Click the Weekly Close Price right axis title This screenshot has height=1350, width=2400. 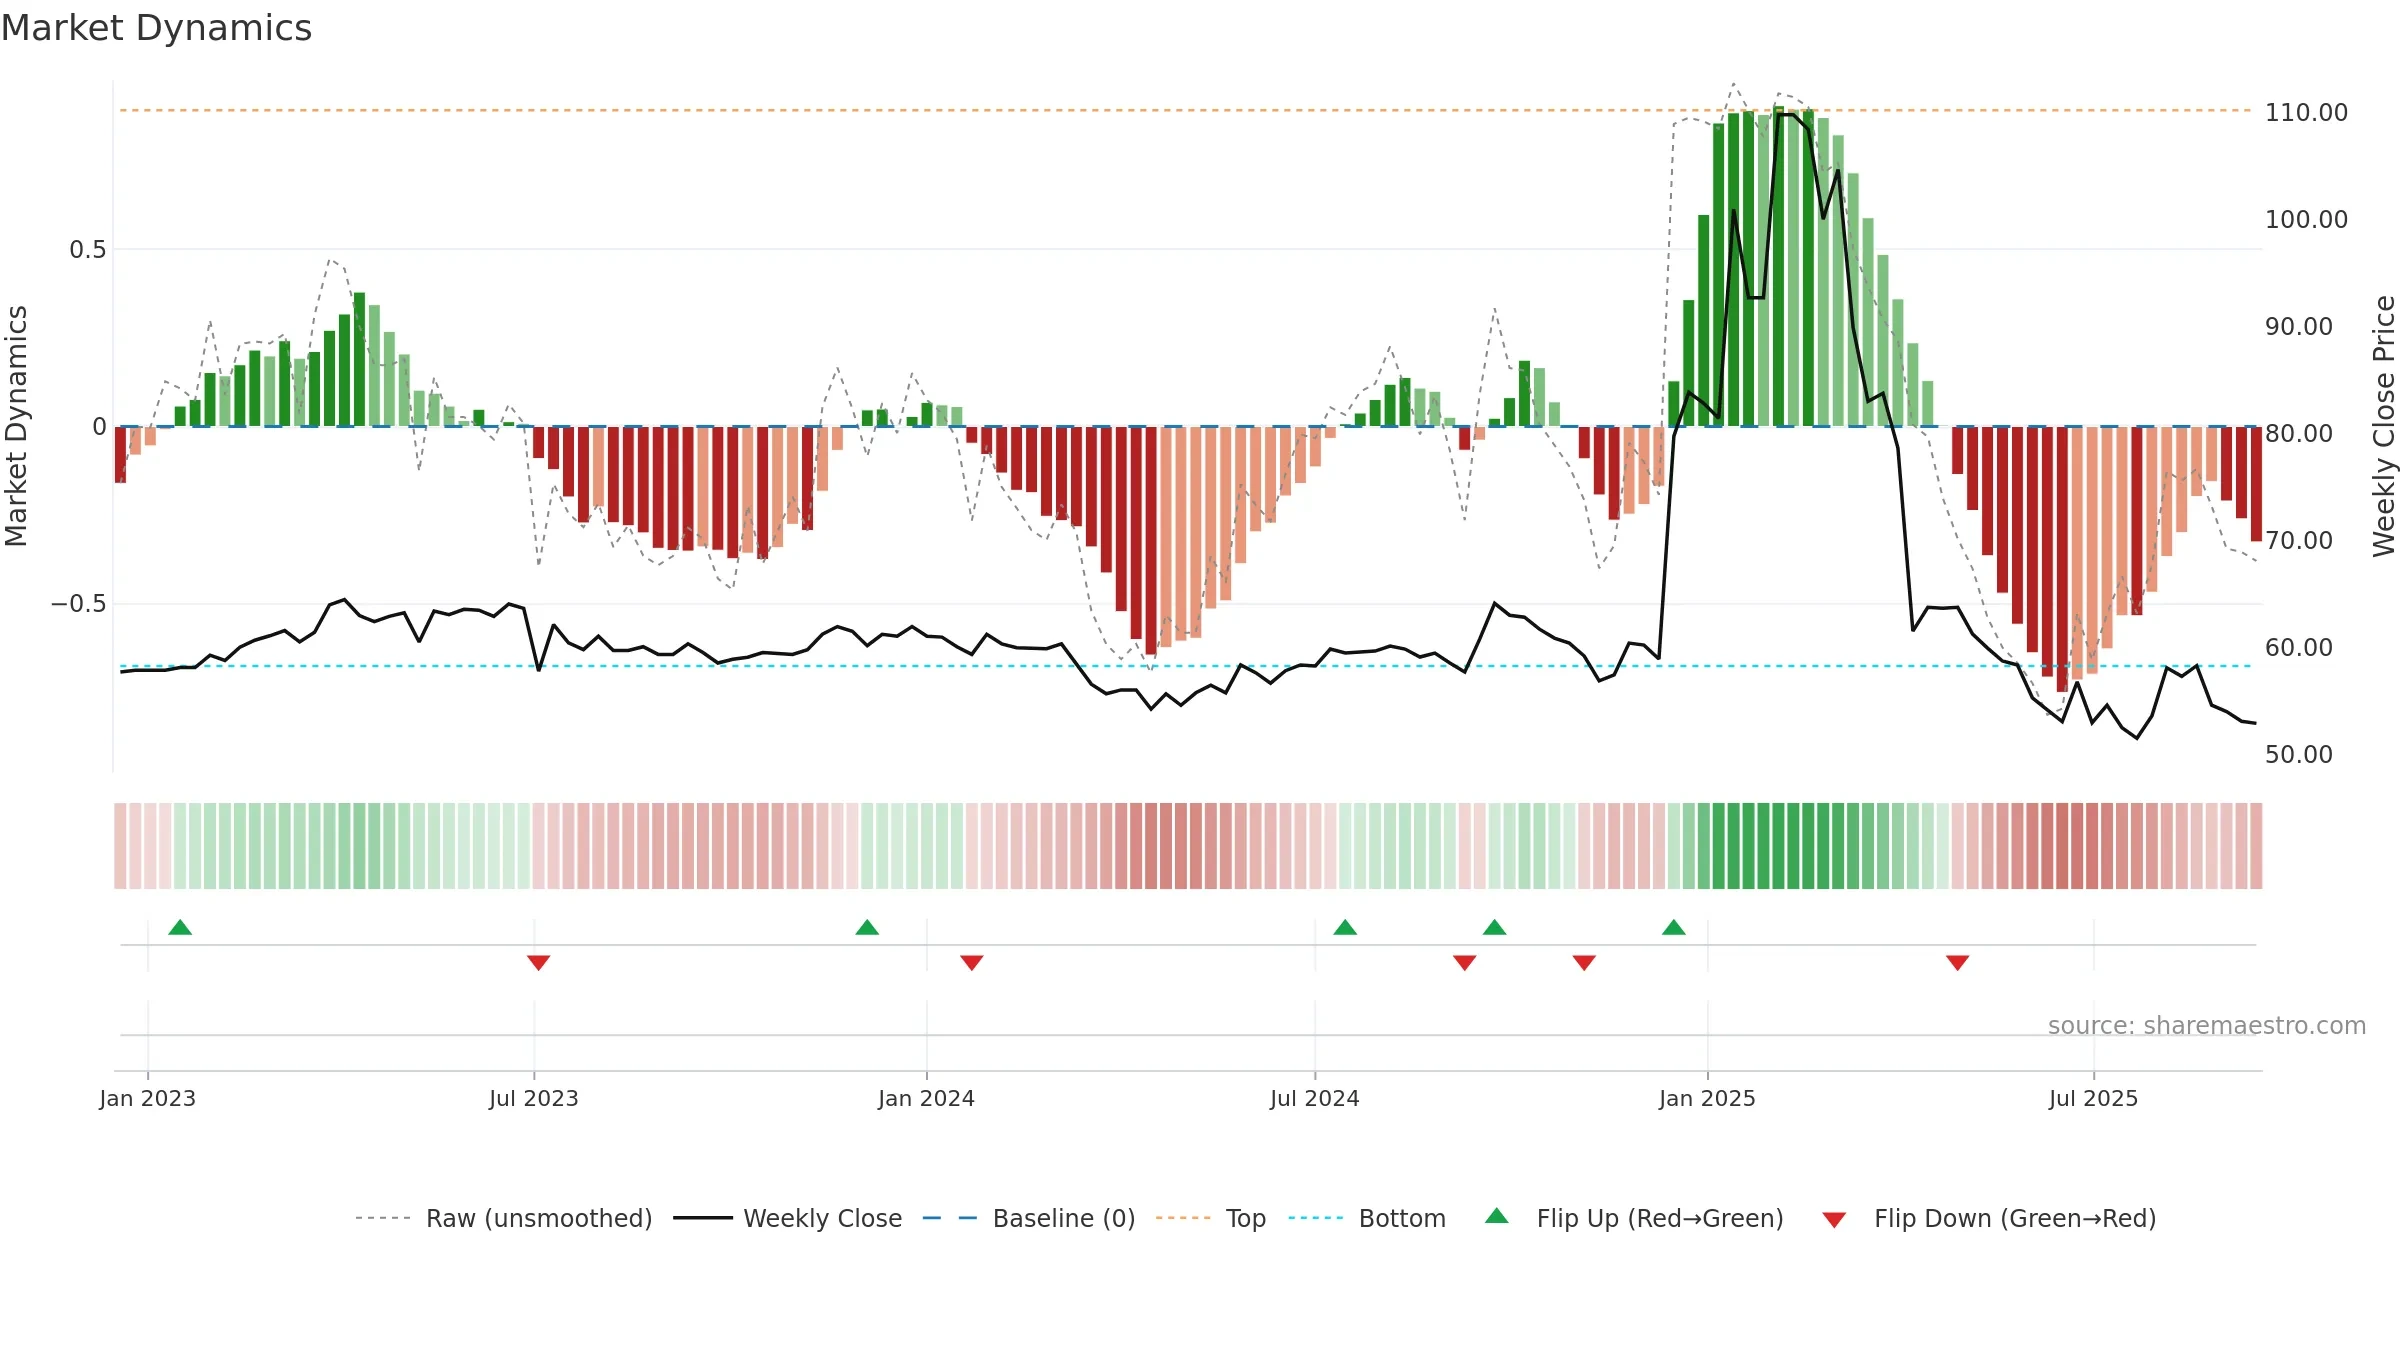(2384, 426)
